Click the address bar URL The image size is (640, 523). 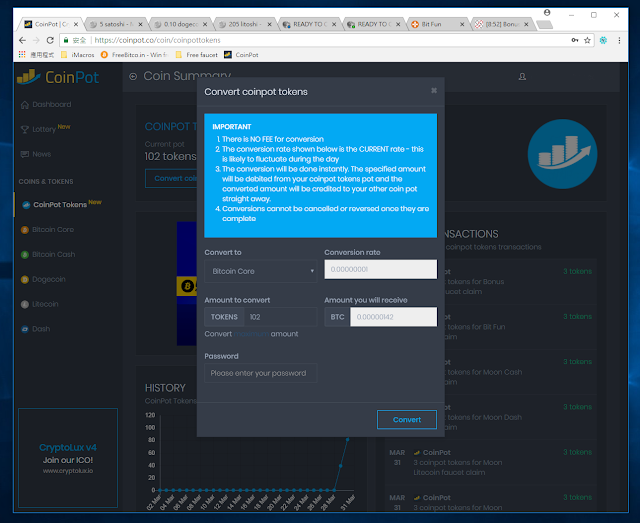[x=158, y=40]
